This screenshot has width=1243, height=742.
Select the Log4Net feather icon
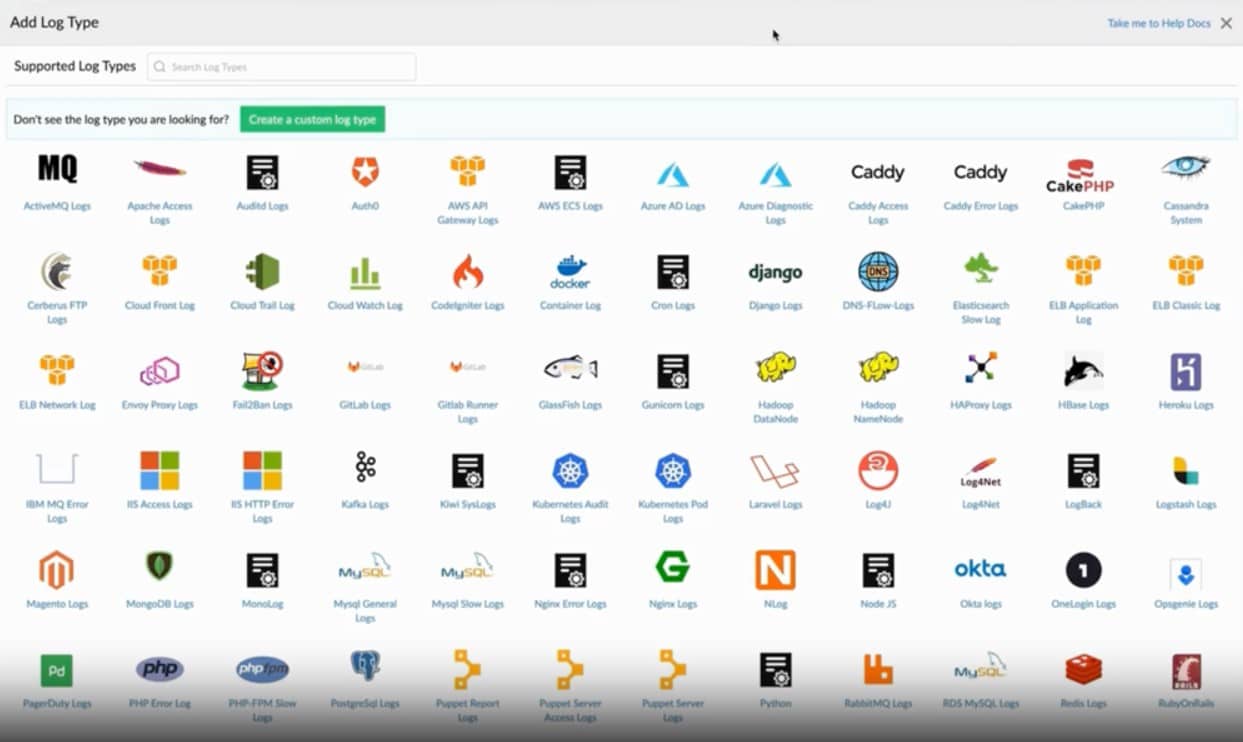[981, 471]
